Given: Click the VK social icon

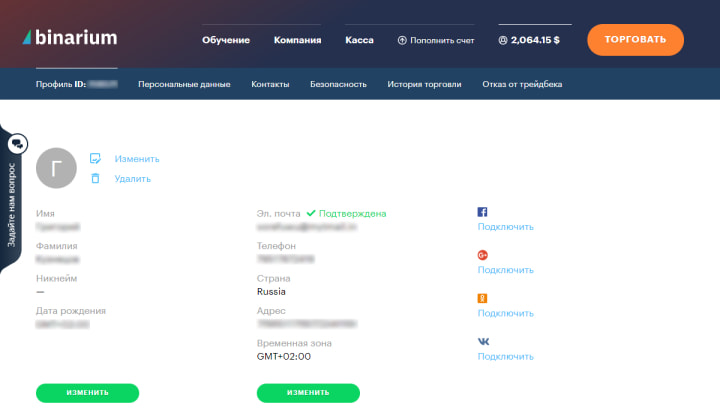Looking at the screenshot, I should (482, 341).
